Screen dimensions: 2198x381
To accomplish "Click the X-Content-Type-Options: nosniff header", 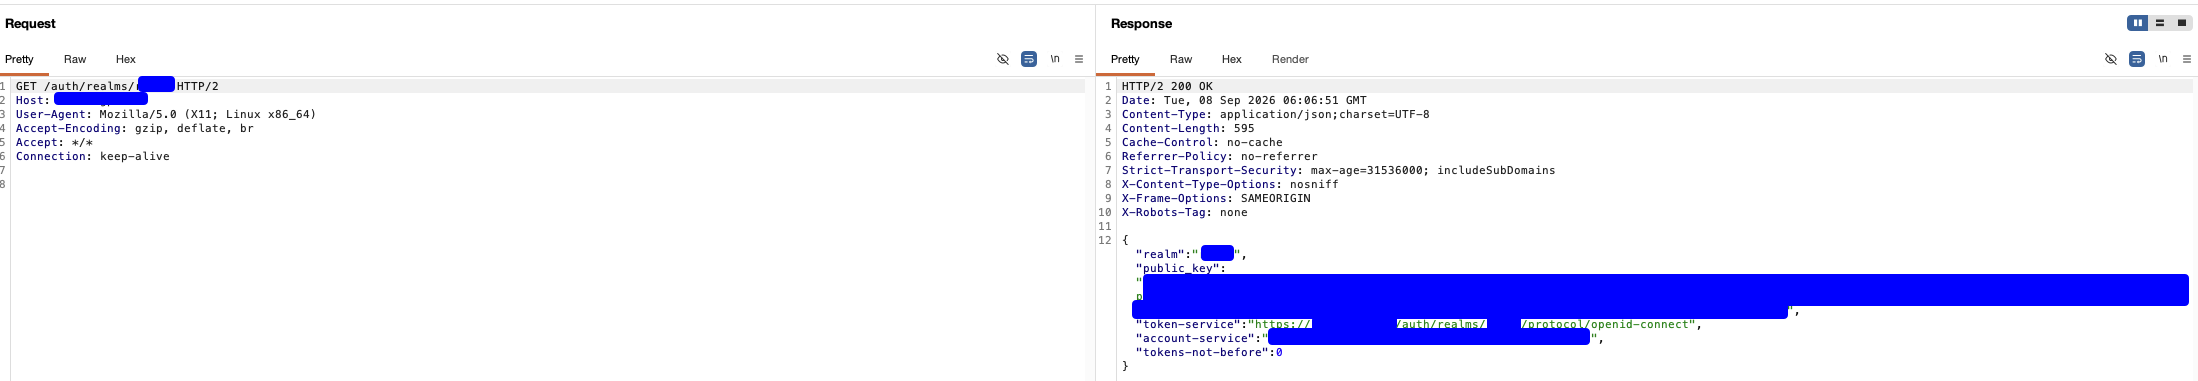I will click(x=1230, y=184).
